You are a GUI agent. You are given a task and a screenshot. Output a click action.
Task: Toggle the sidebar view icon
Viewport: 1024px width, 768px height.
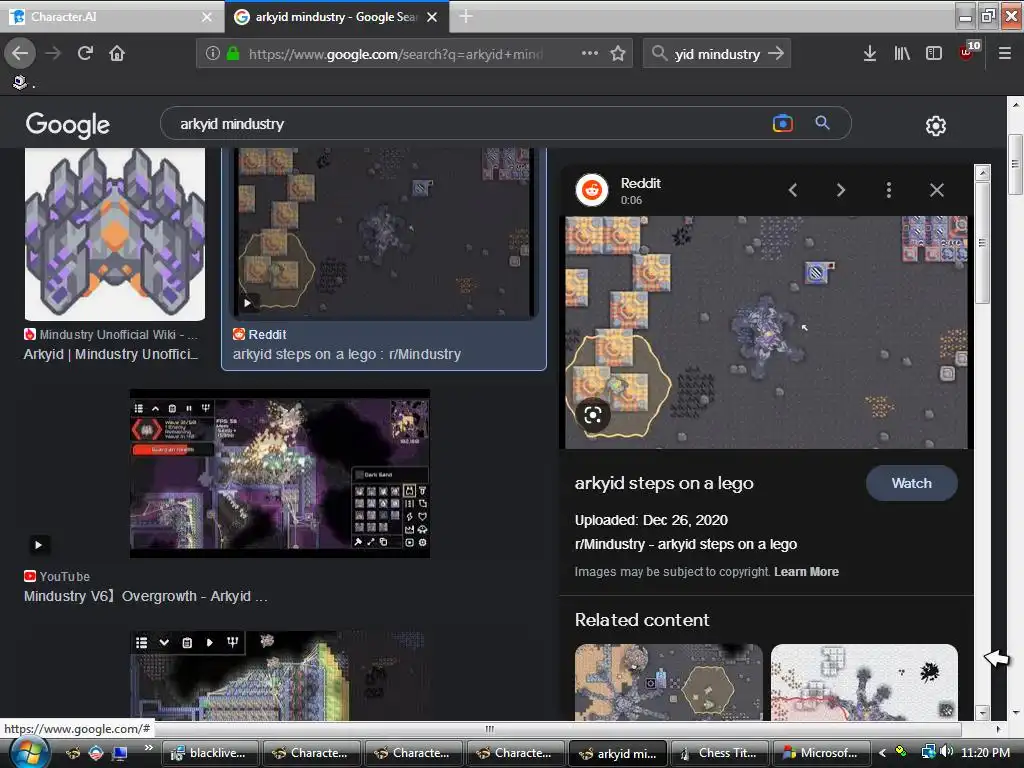click(934, 54)
